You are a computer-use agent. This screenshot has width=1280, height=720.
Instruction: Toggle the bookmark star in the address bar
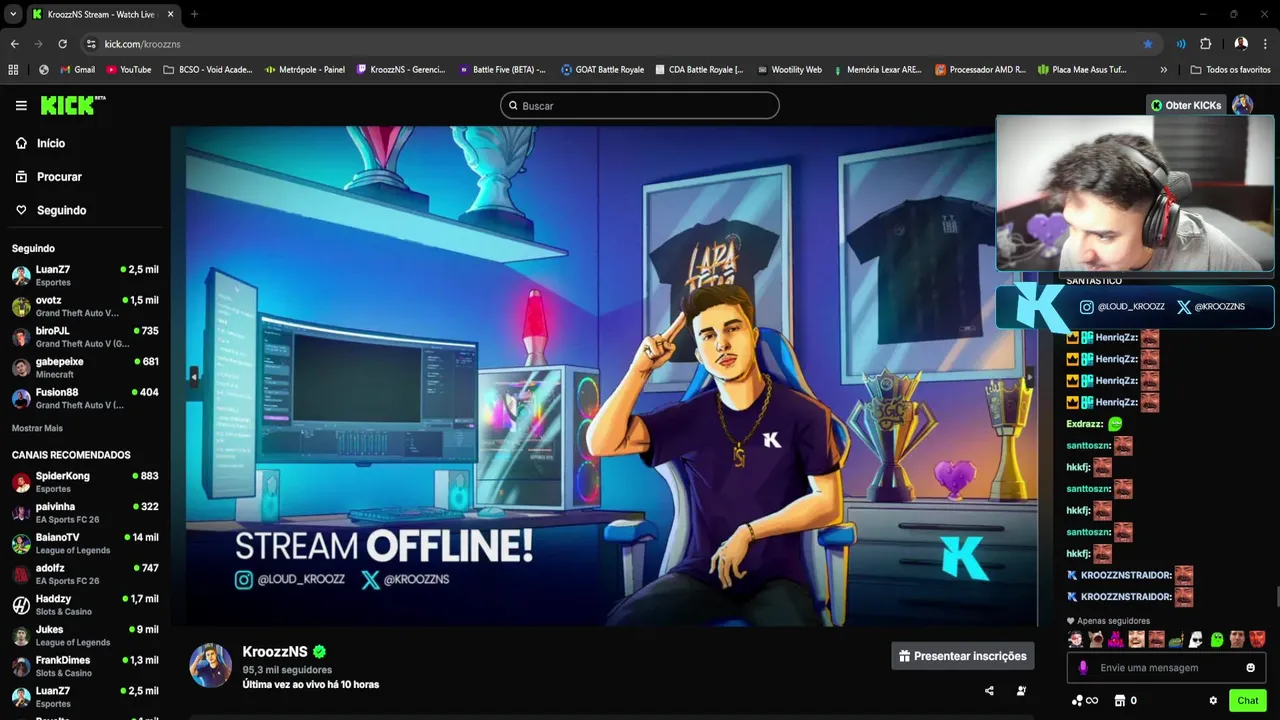click(x=1148, y=44)
